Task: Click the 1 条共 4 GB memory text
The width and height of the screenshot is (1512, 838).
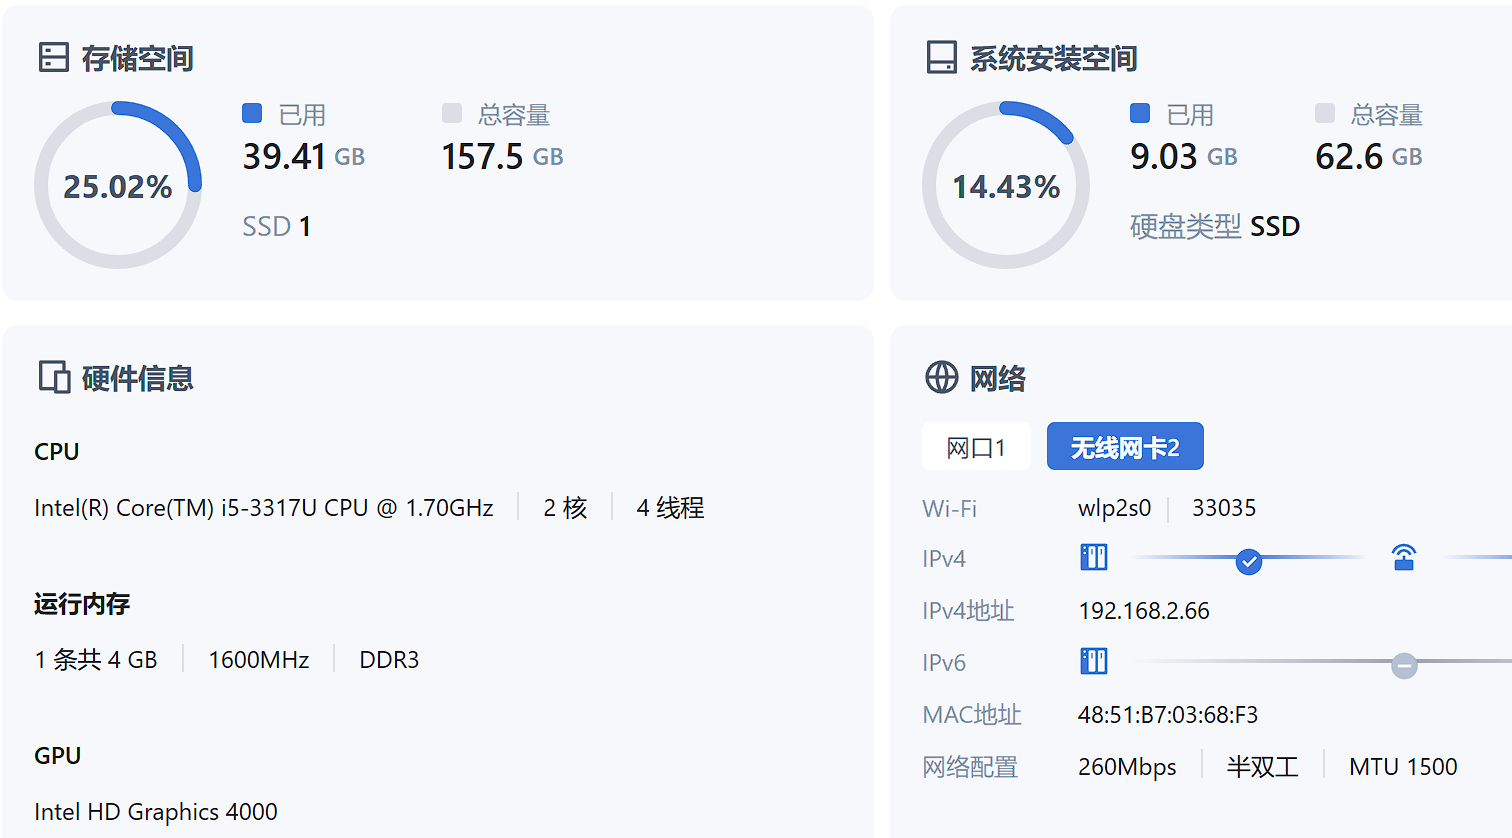Action: [96, 660]
